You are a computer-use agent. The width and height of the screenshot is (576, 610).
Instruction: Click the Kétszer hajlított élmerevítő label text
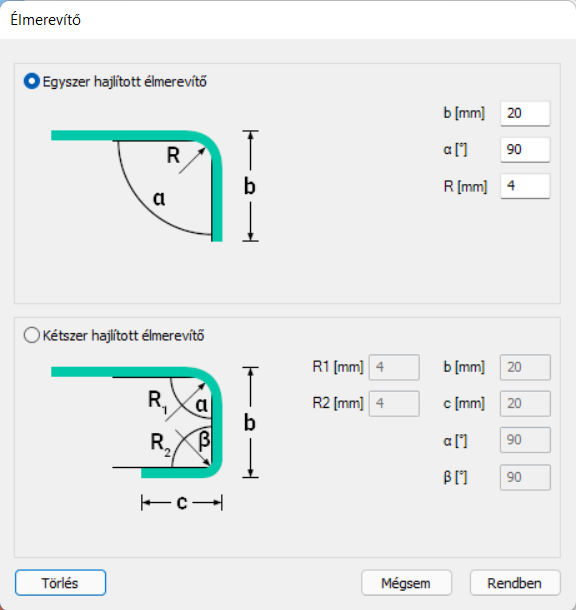123,335
